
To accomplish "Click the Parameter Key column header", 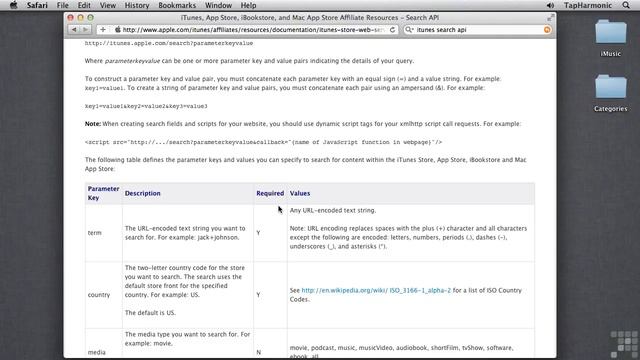I will pyautogui.click(x=103, y=193).
